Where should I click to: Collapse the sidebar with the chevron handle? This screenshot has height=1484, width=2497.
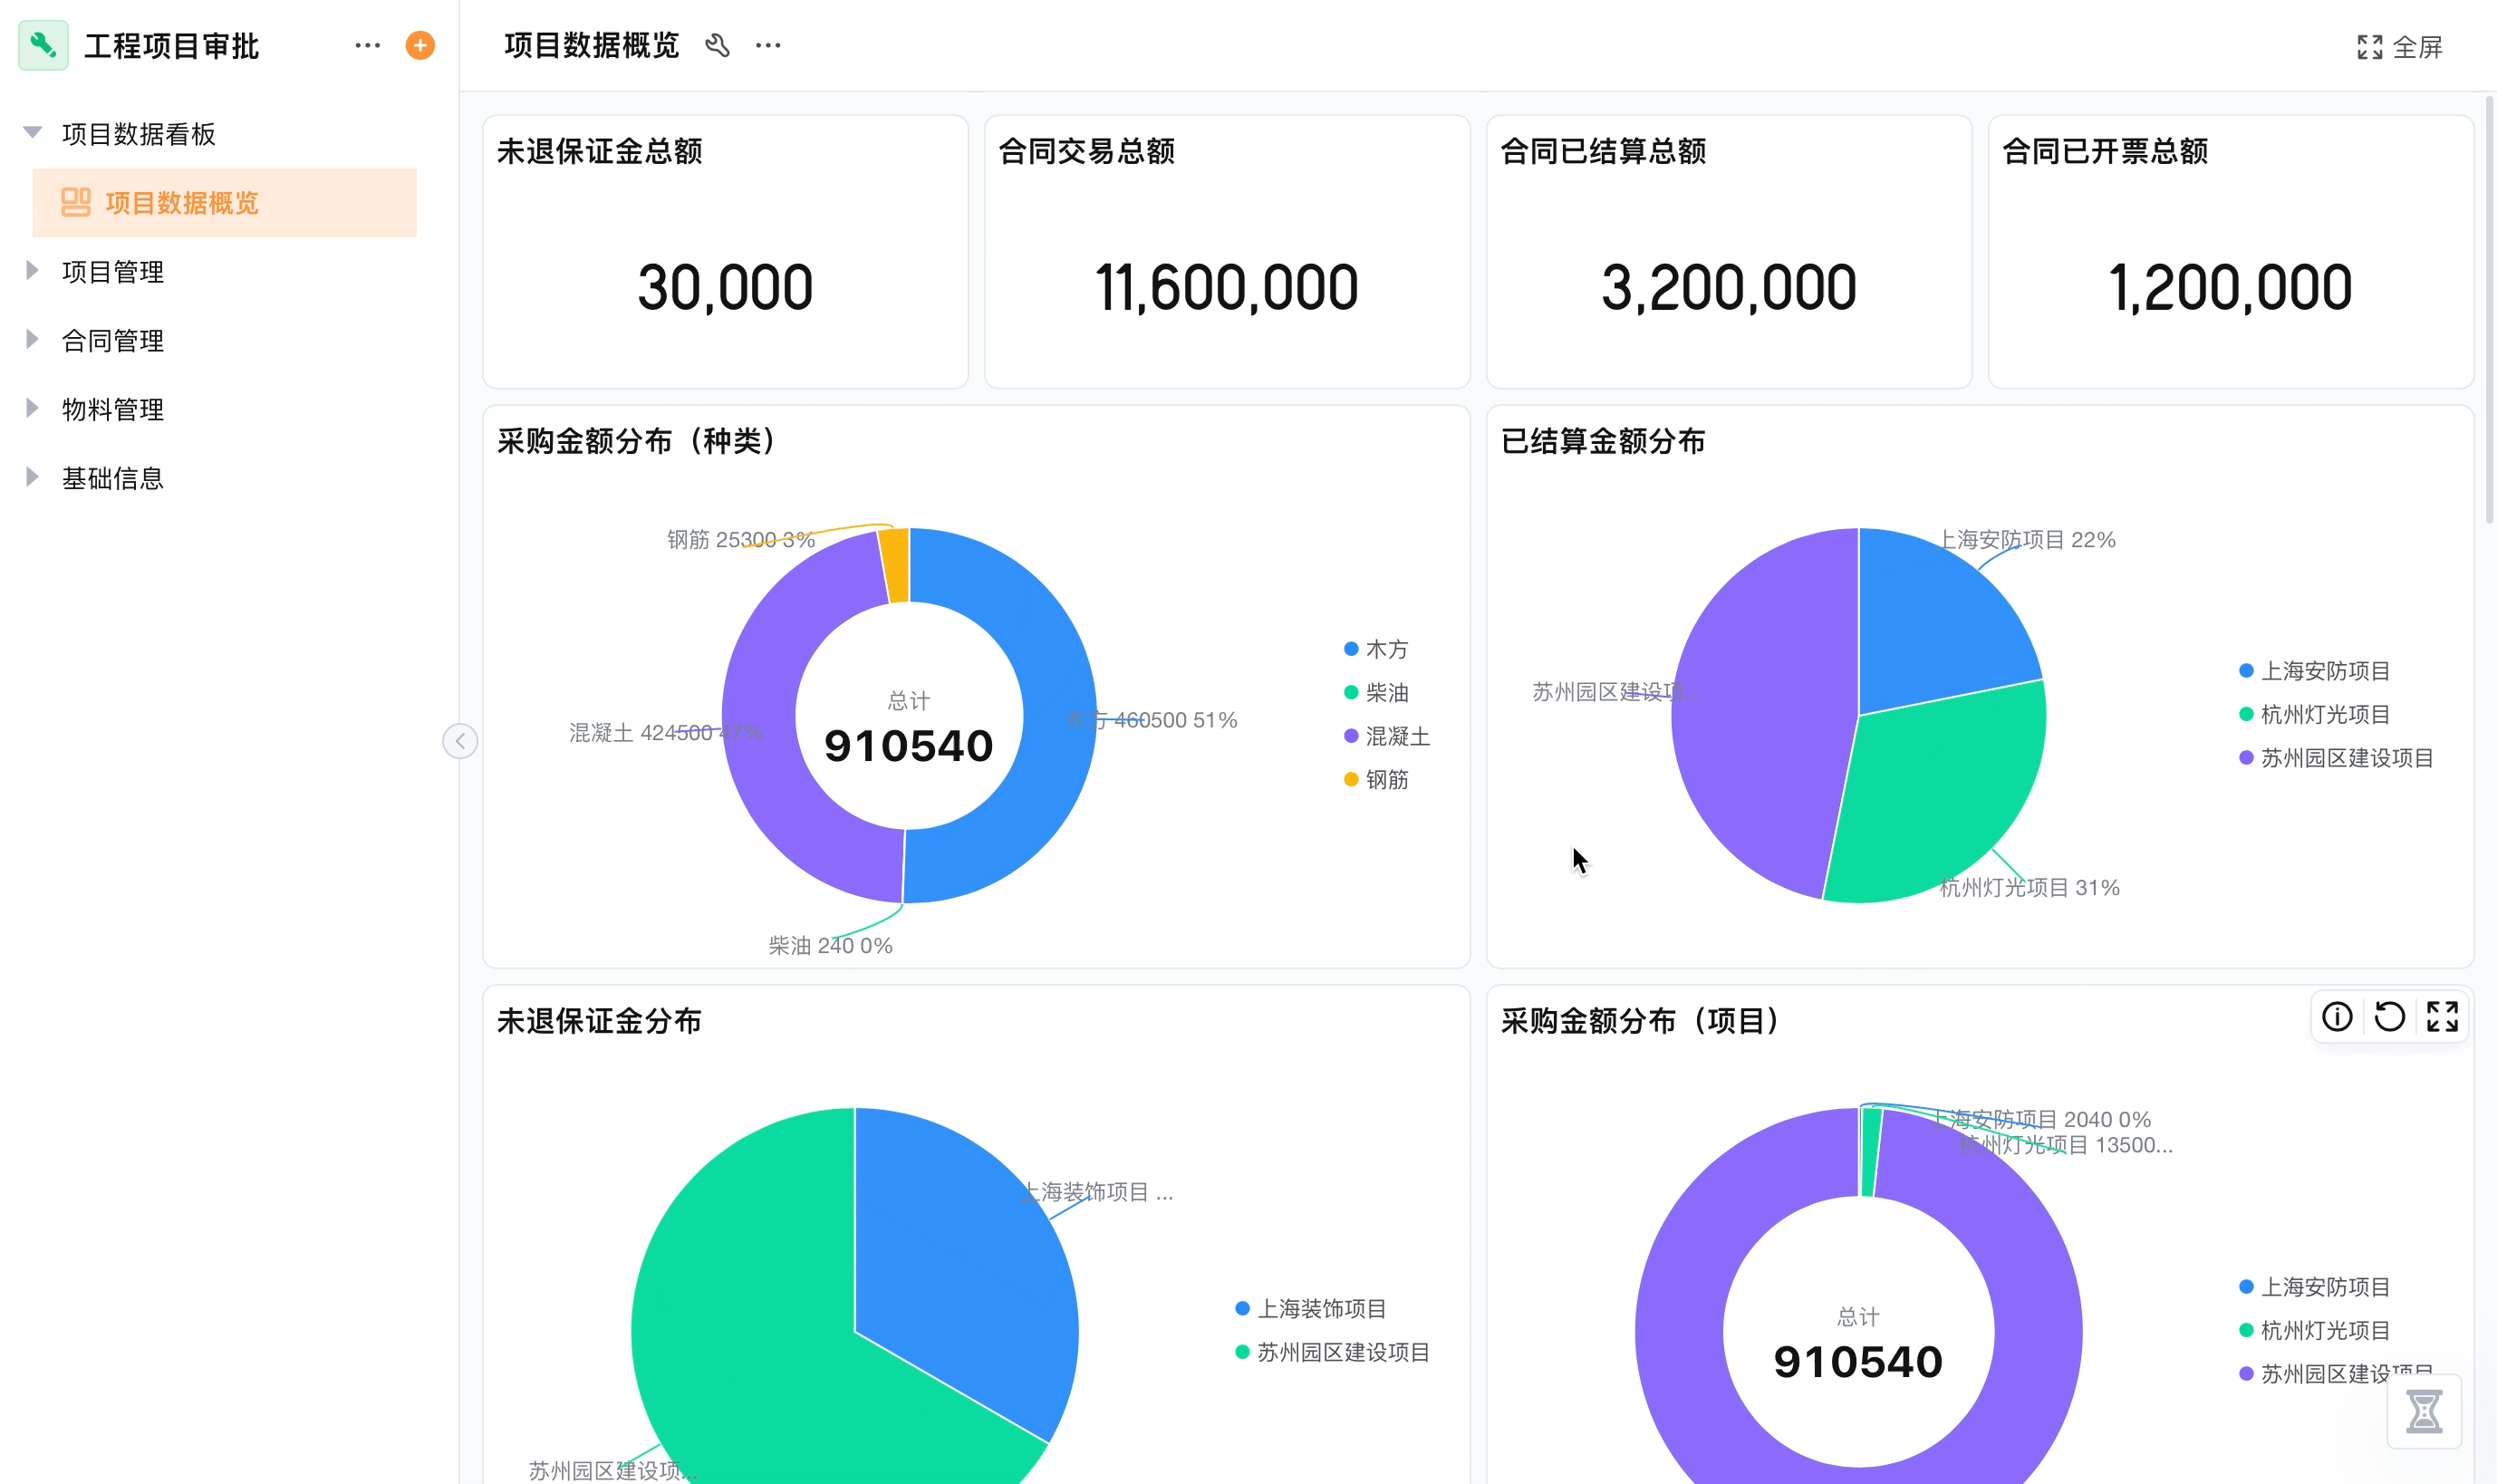(460, 741)
